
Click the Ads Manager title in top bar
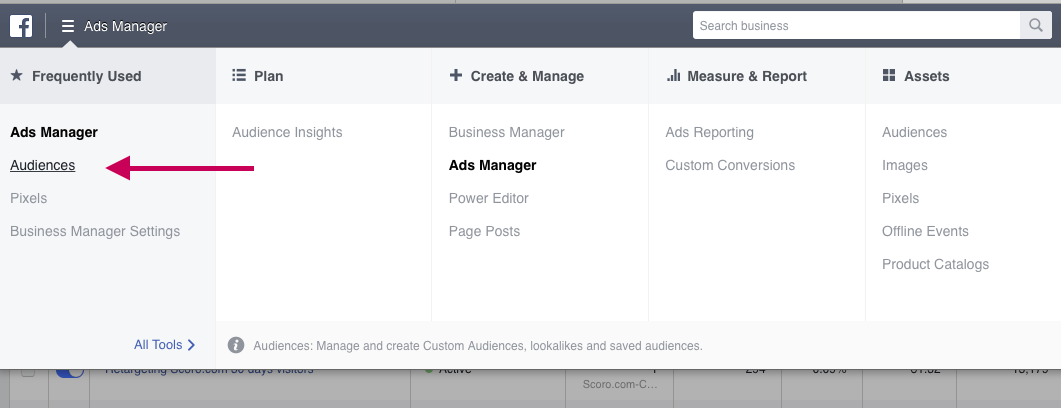click(x=125, y=26)
